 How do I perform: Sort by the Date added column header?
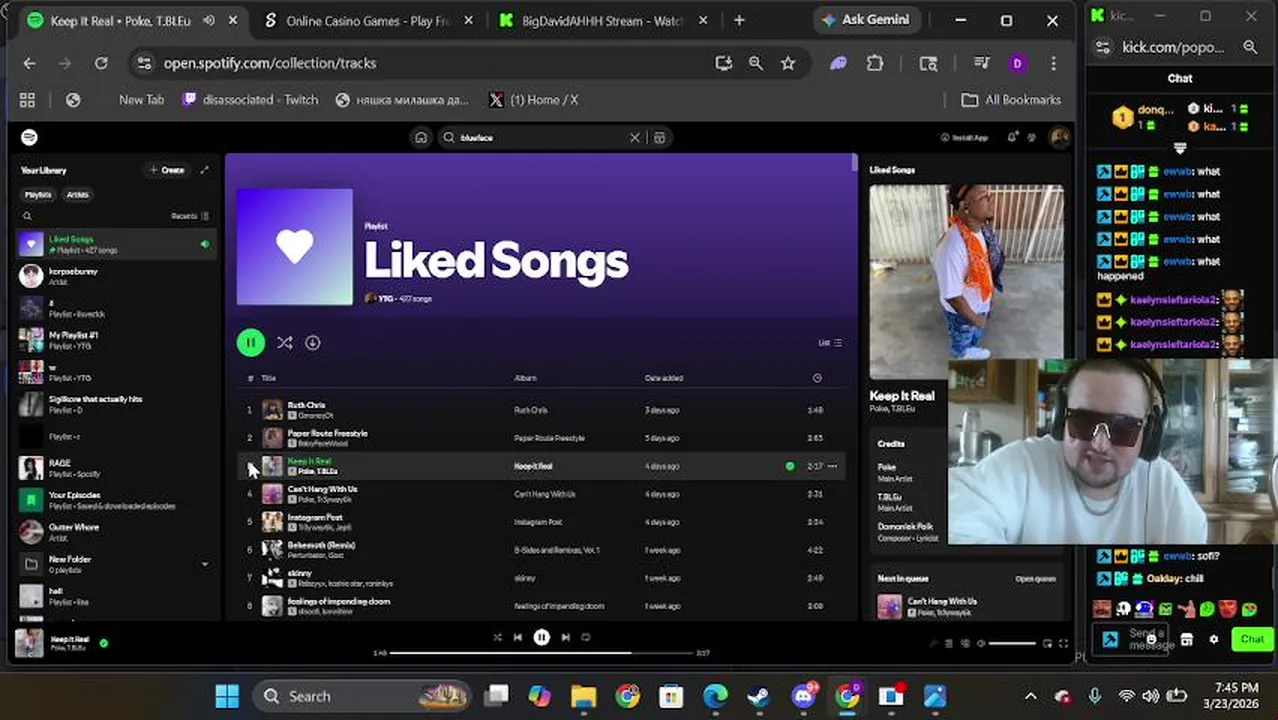pyautogui.click(x=664, y=378)
